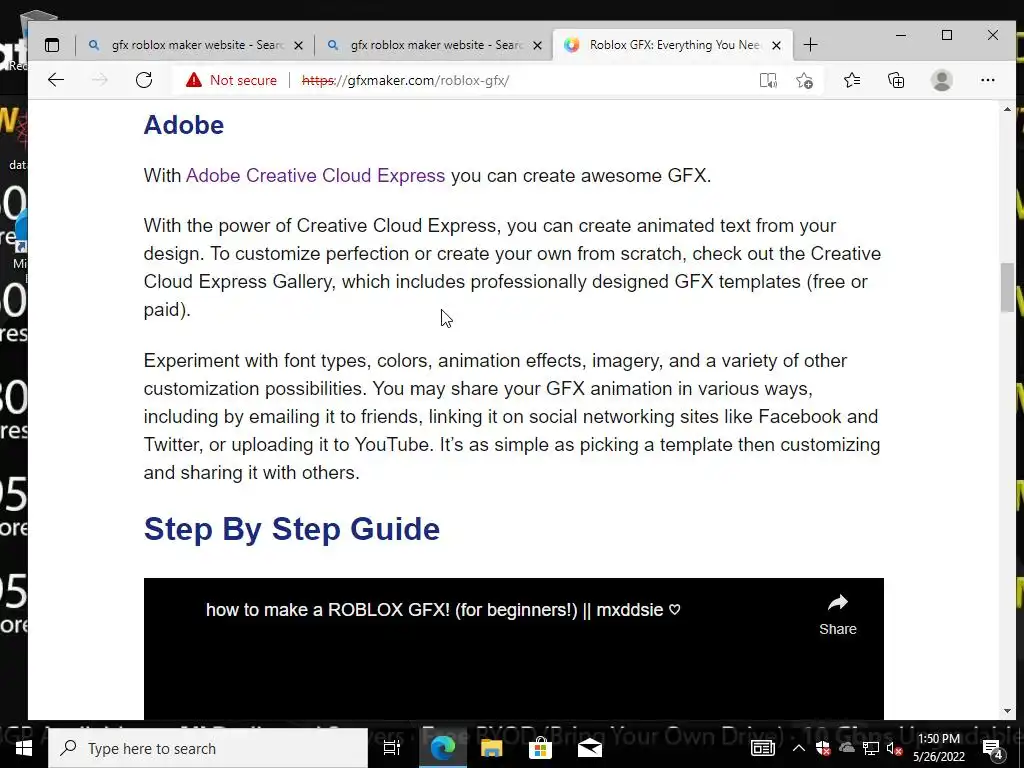This screenshot has height=768, width=1024.
Task: Open the network tray icon
Action: [871, 748]
